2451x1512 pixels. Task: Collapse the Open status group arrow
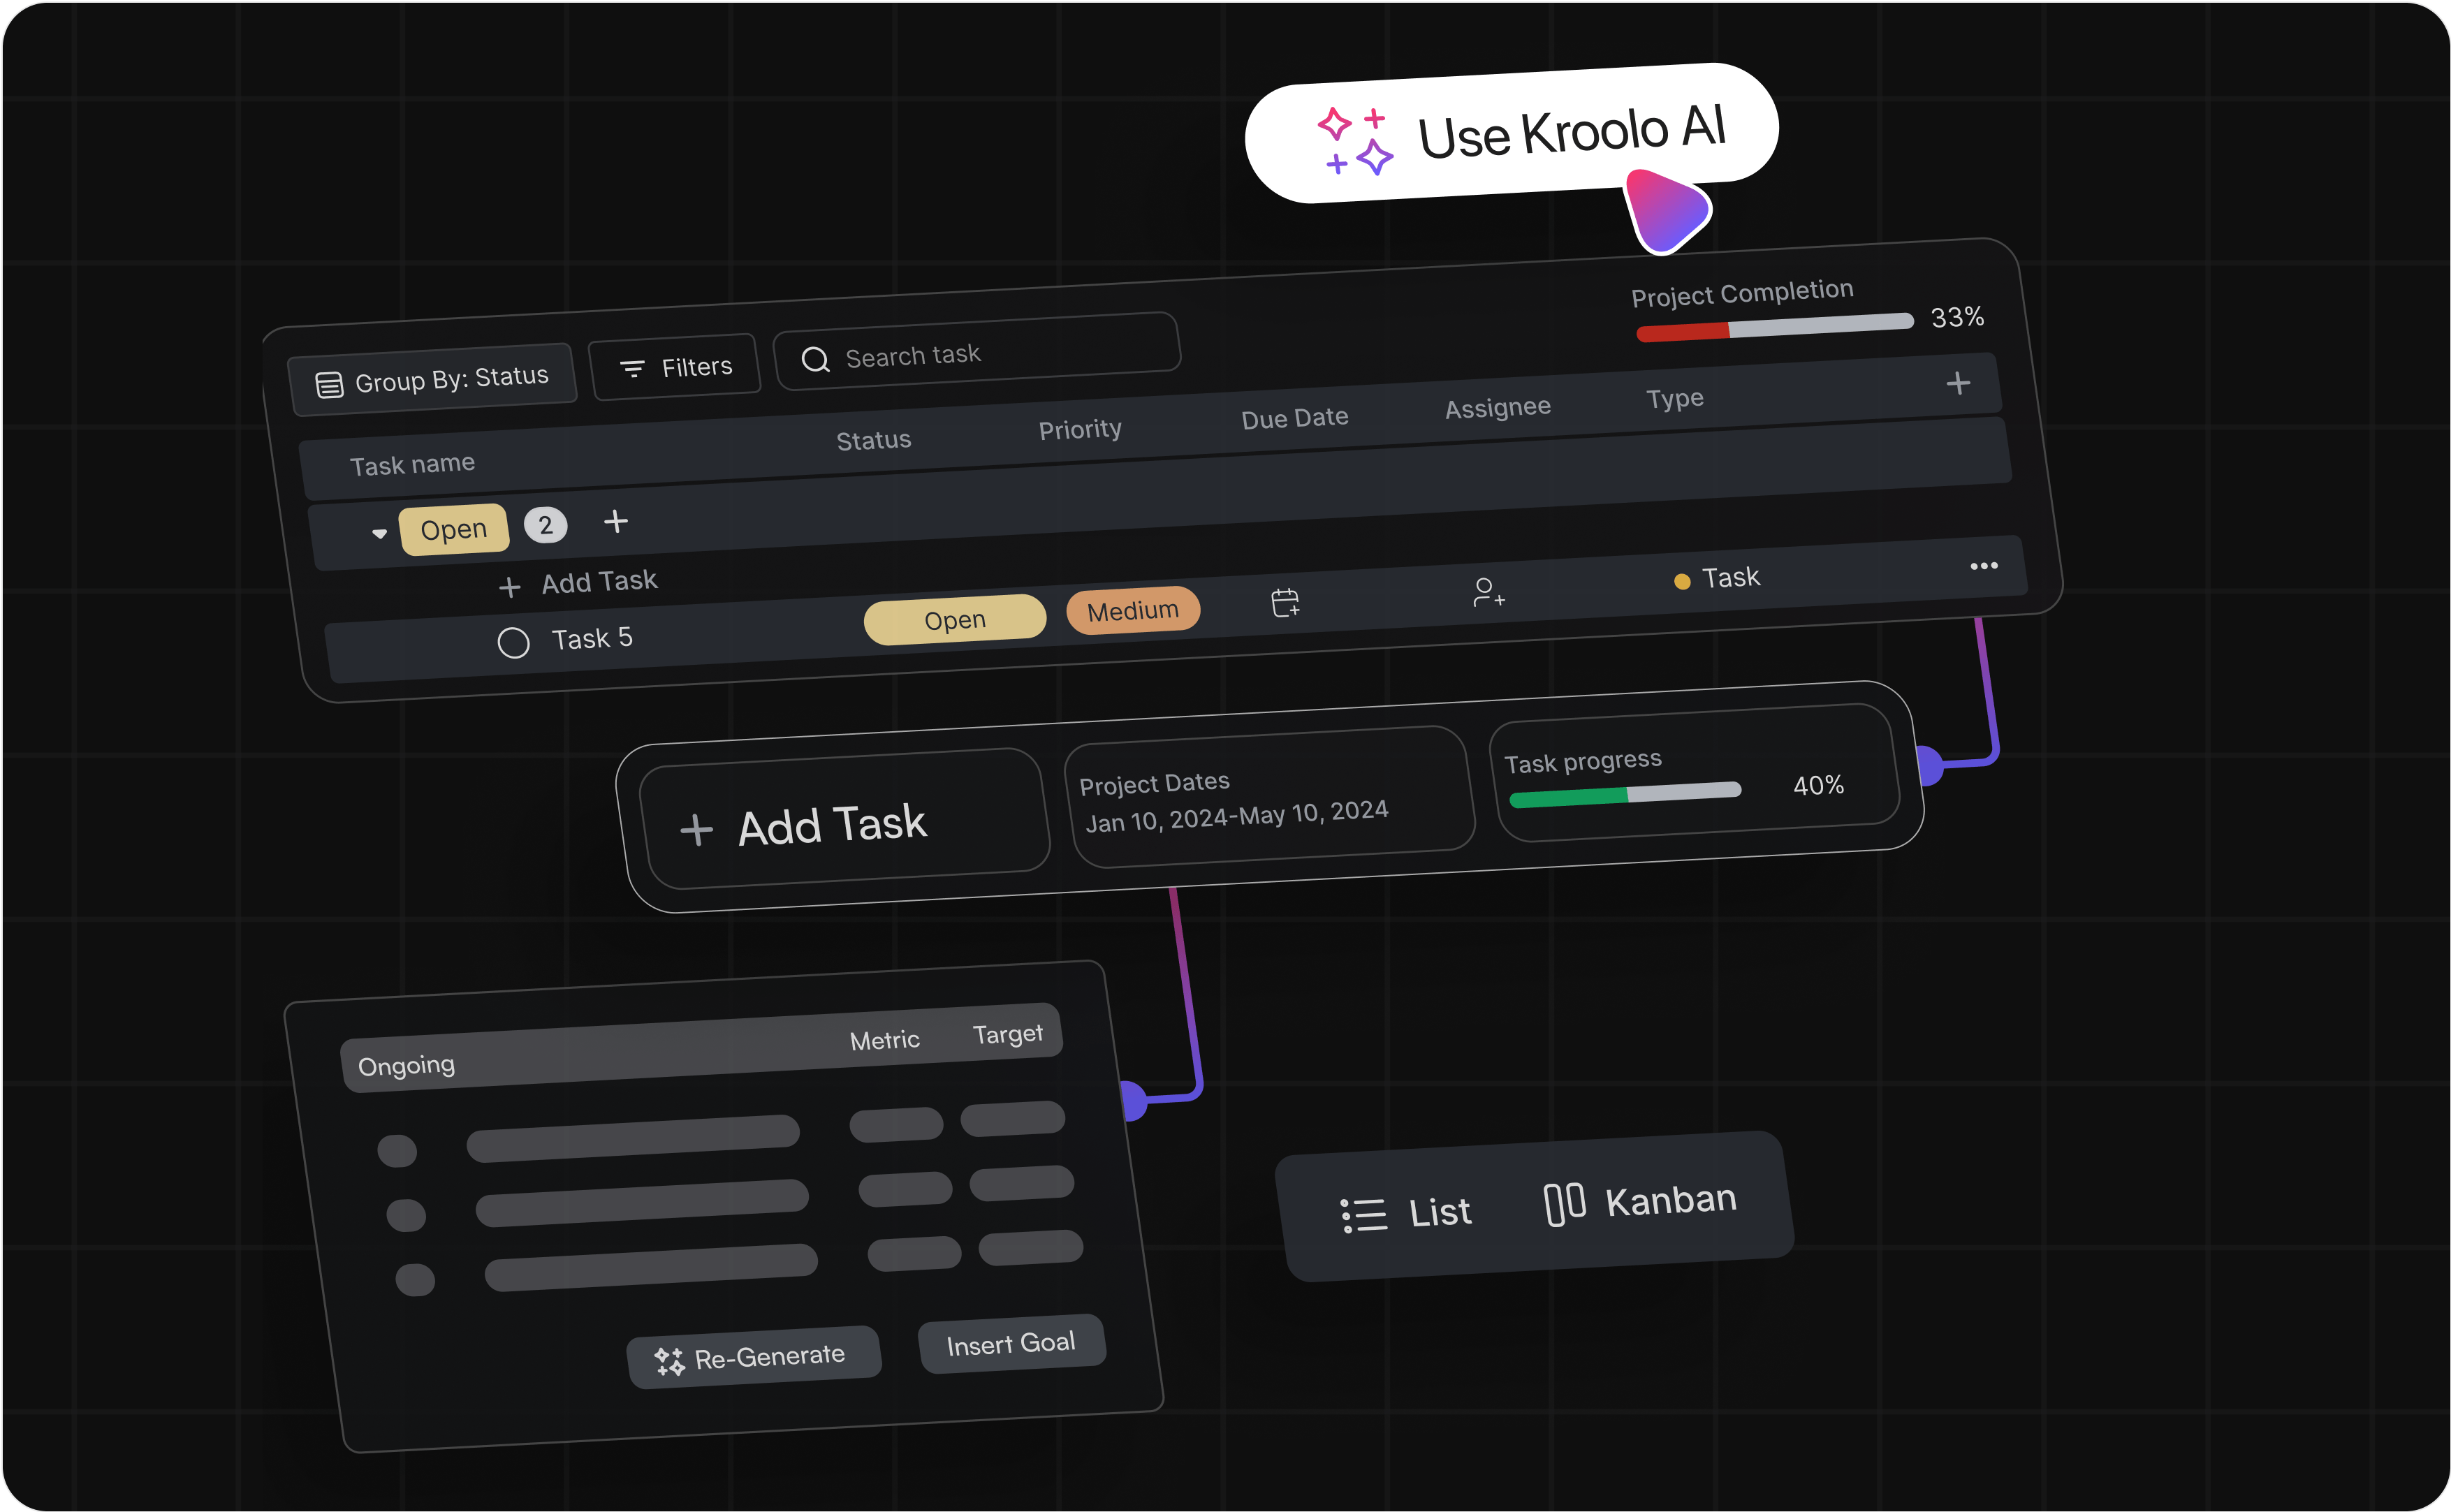[379, 534]
